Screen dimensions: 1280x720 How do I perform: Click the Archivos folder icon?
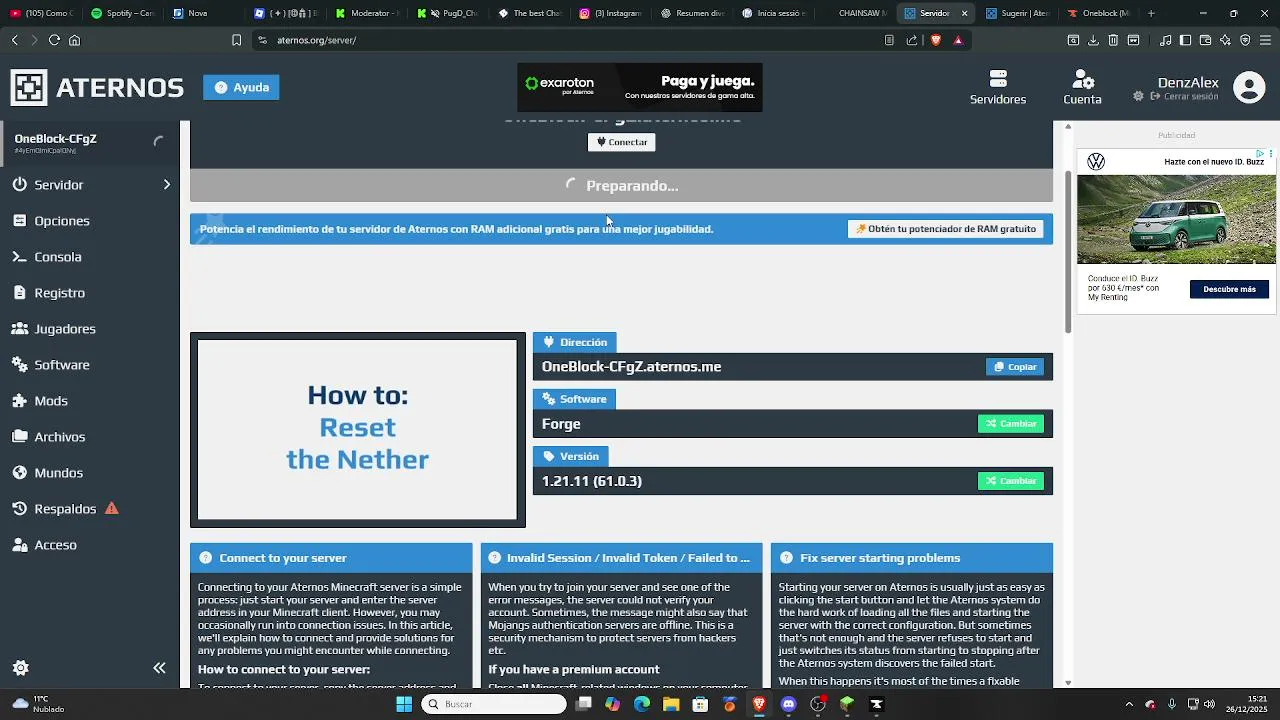tap(19, 437)
